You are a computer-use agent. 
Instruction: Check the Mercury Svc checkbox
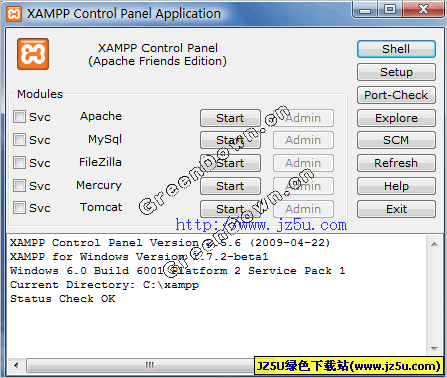19,185
